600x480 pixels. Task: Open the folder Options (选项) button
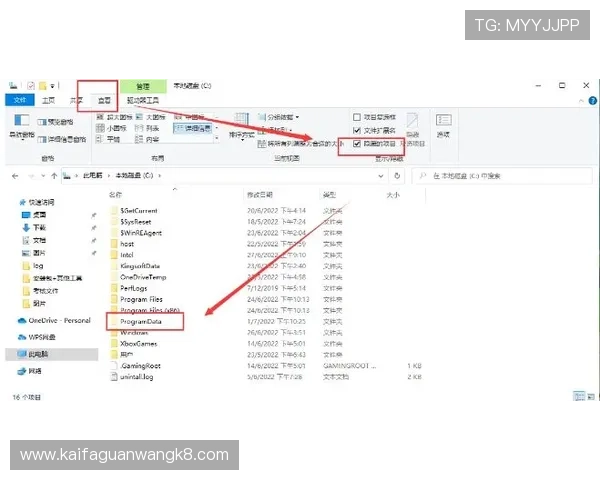click(443, 126)
